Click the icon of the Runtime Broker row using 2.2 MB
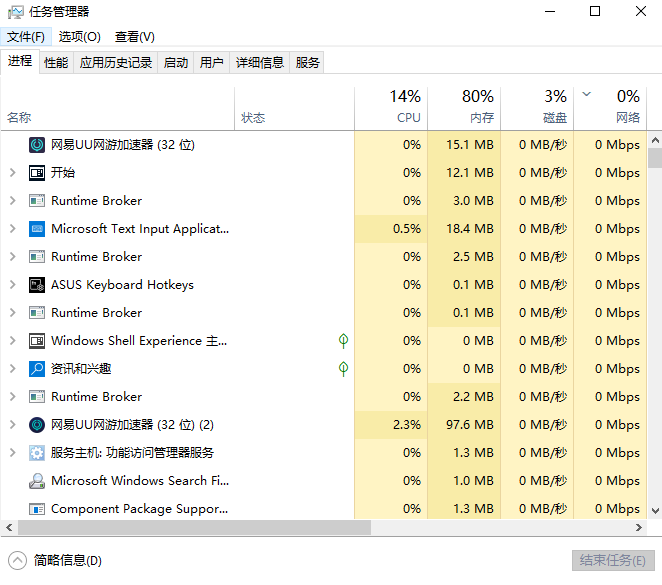Image resolution: width=662 pixels, height=585 pixels. pyautogui.click(x=37, y=397)
